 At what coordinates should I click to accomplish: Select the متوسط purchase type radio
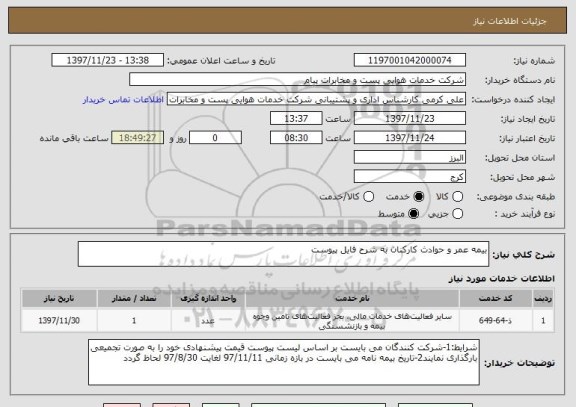413,213
